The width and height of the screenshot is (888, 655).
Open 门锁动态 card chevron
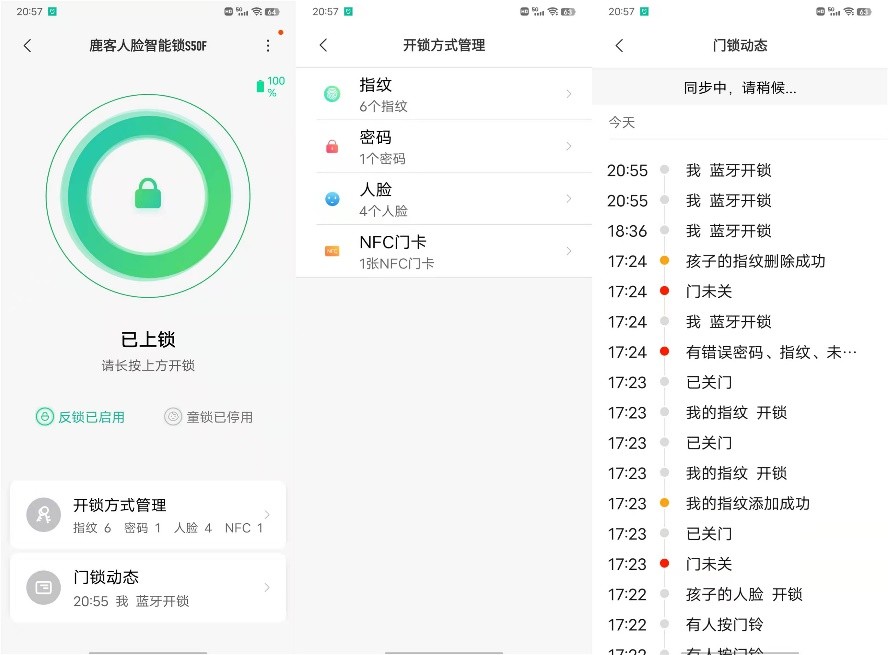pyautogui.click(x=267, y=588)
